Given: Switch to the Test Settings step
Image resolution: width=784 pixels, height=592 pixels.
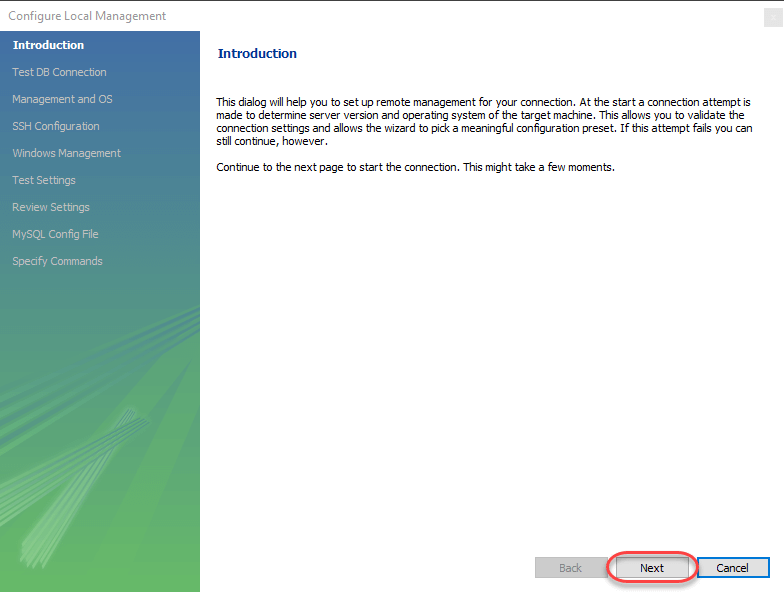Looking at the screenshot, I should tap(44, 180).
